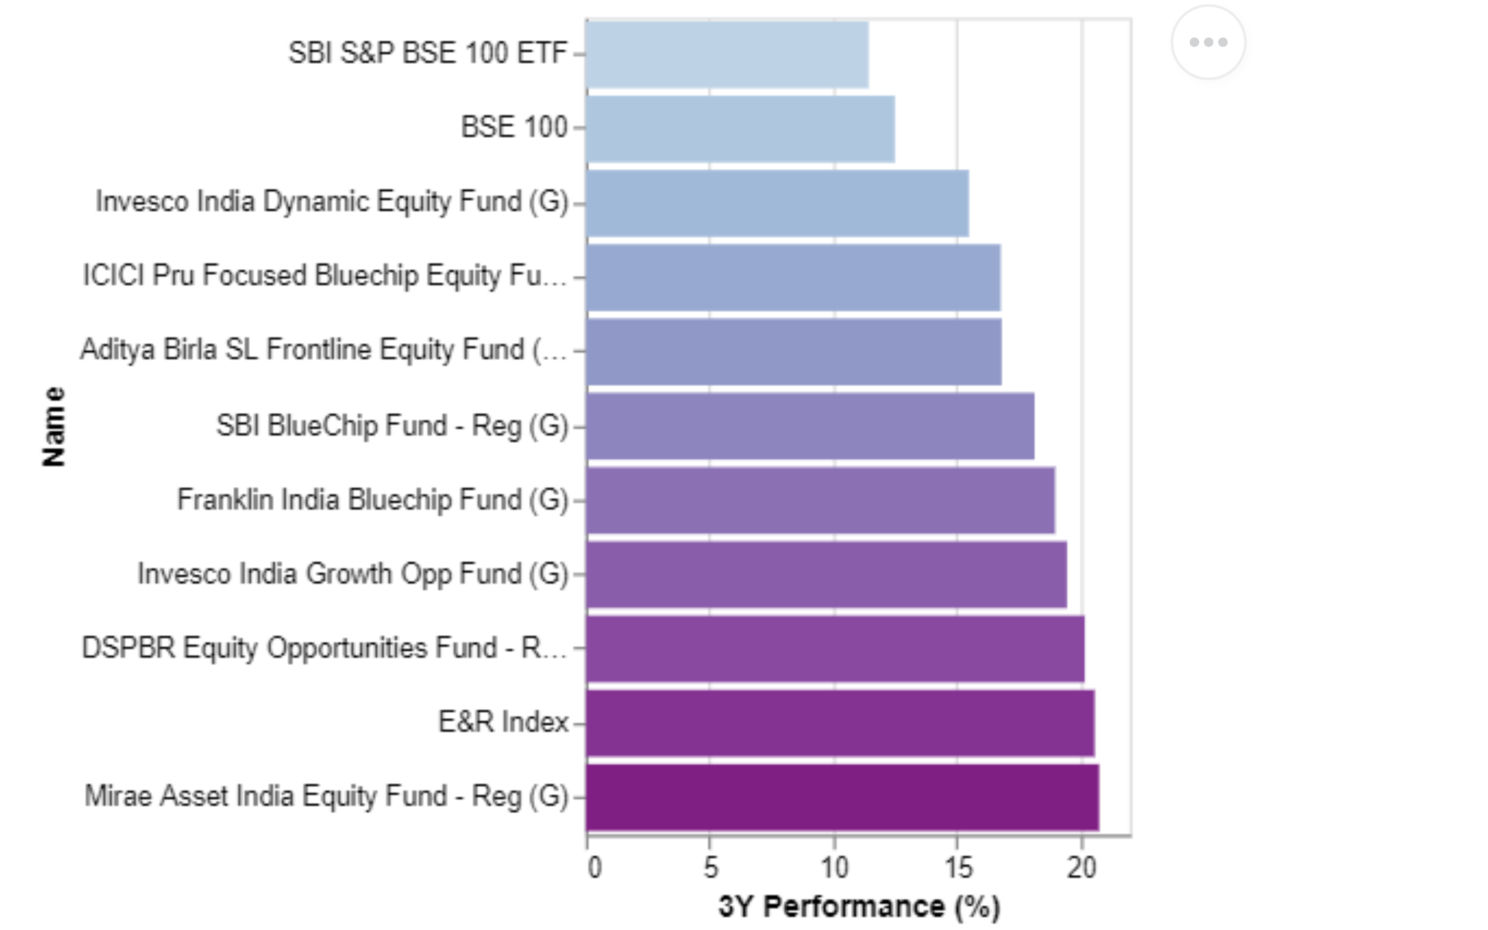
Task: Click the SBI S&P BSE 100 ETF bar
Action: 727,54
